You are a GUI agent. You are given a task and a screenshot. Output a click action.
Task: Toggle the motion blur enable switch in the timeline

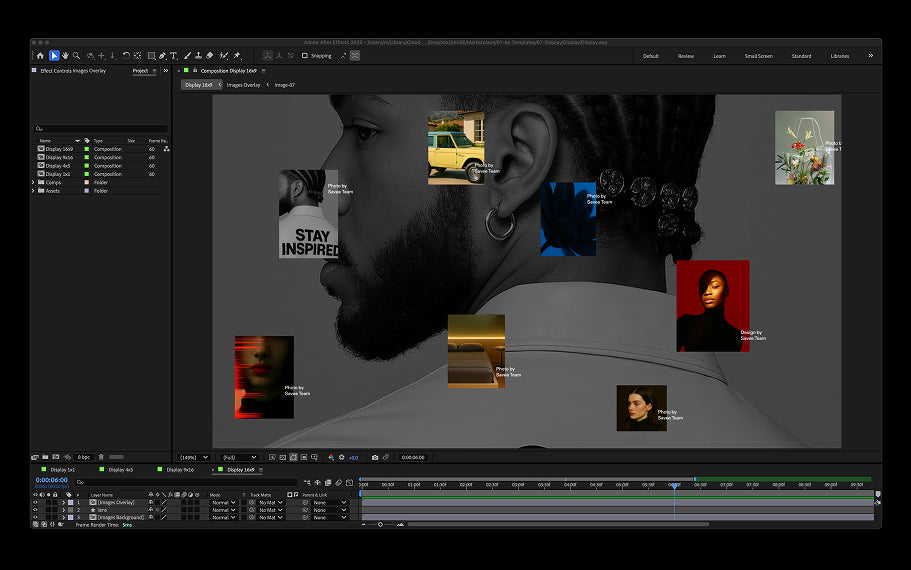339,482
